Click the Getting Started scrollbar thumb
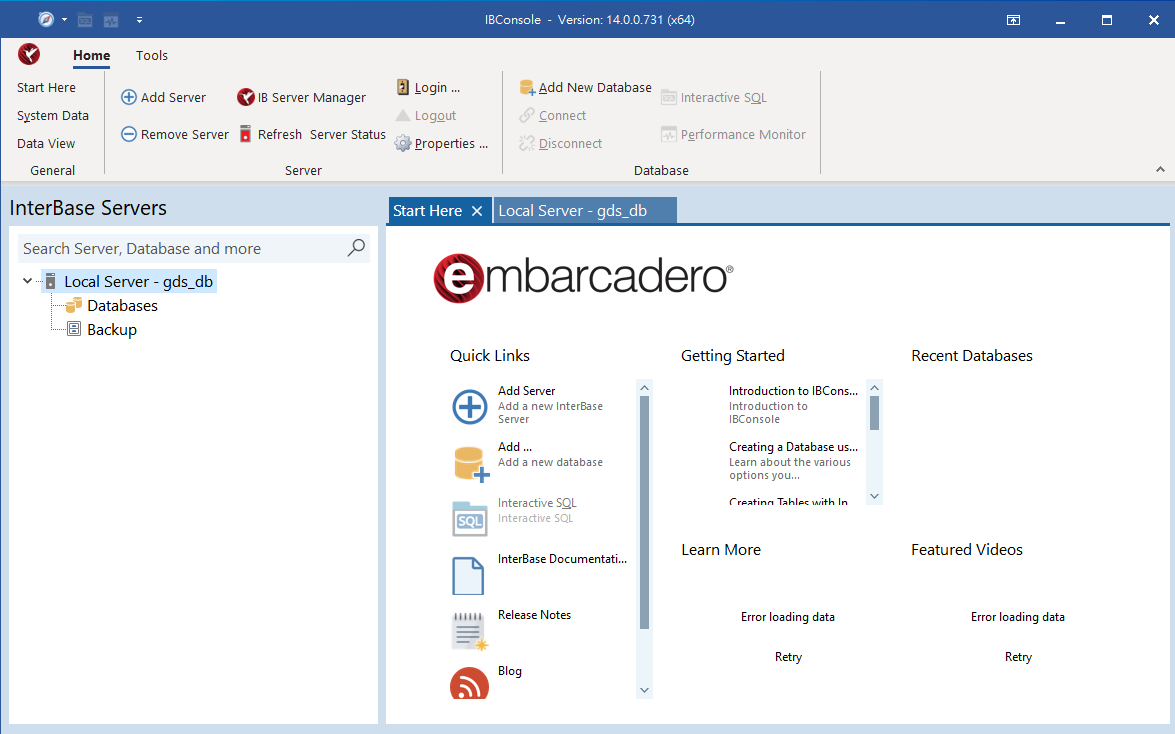The image size is (1175, 734). click(874, 412)
